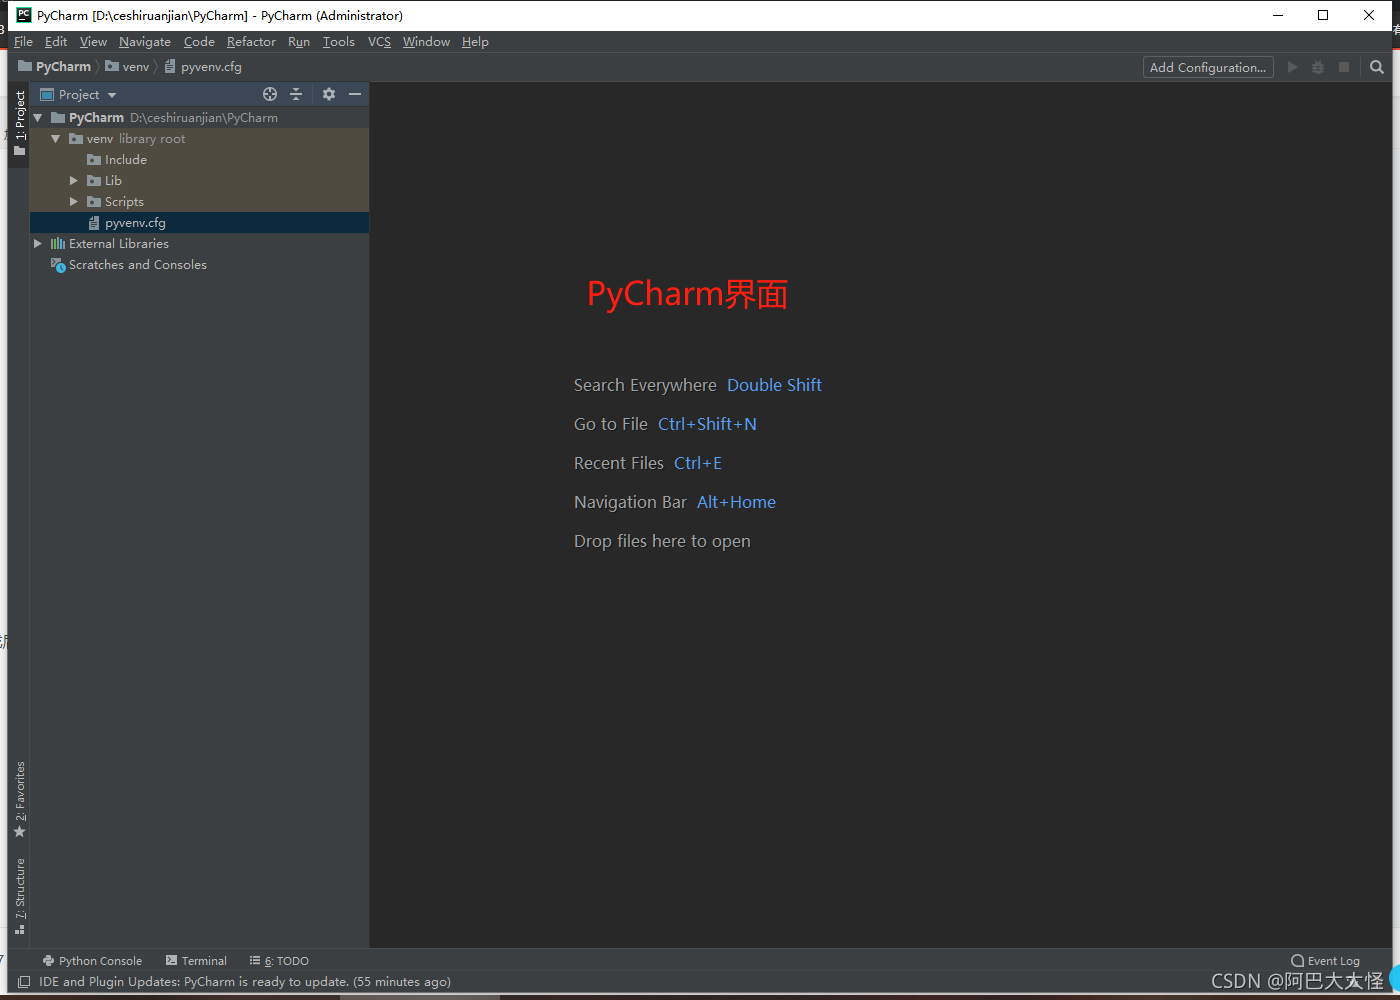
Task: Select External Libraries item
Action: 110,244
